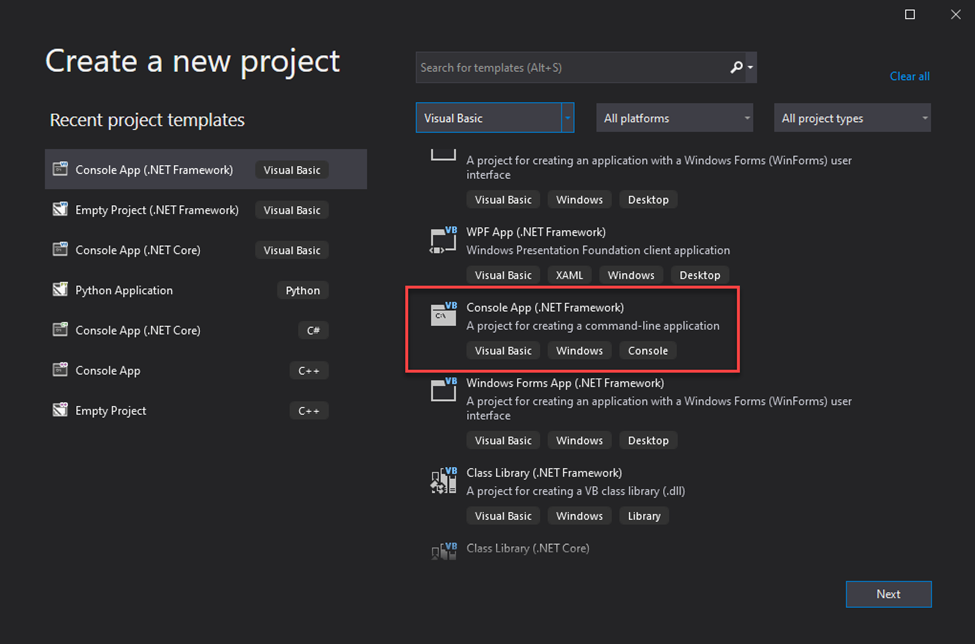Open the All project types dropdown

(x=852, y=118)
